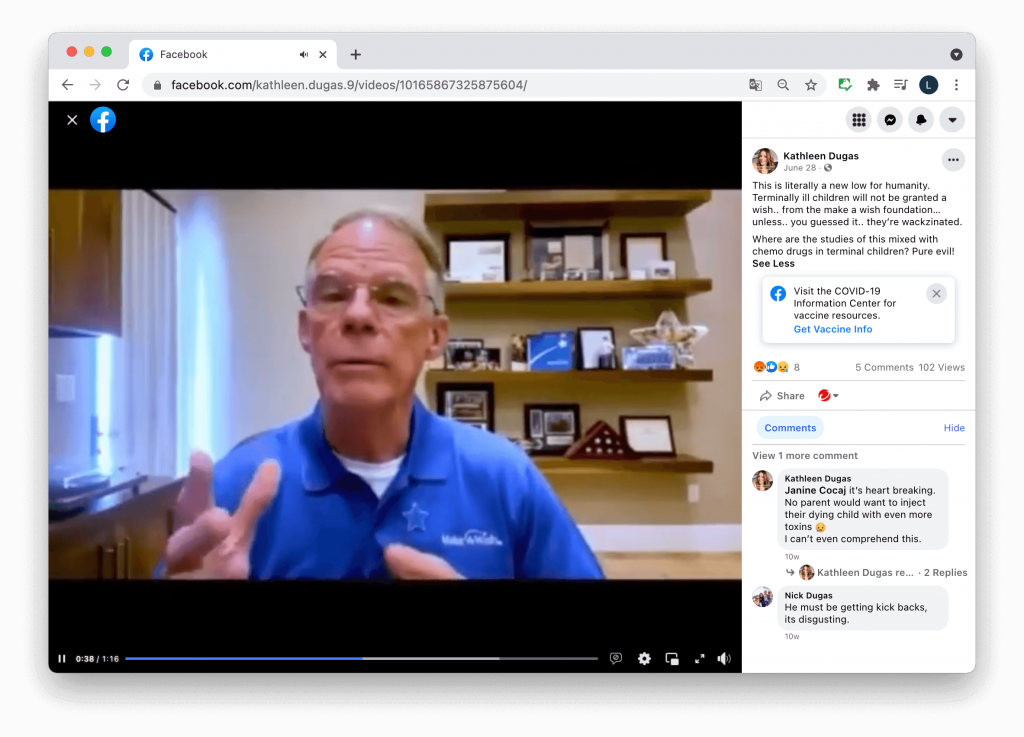Viewport: 1024px width, 737px height.
Task: Open the Facebook apps grid menu
Action: (x=858, y=120)
